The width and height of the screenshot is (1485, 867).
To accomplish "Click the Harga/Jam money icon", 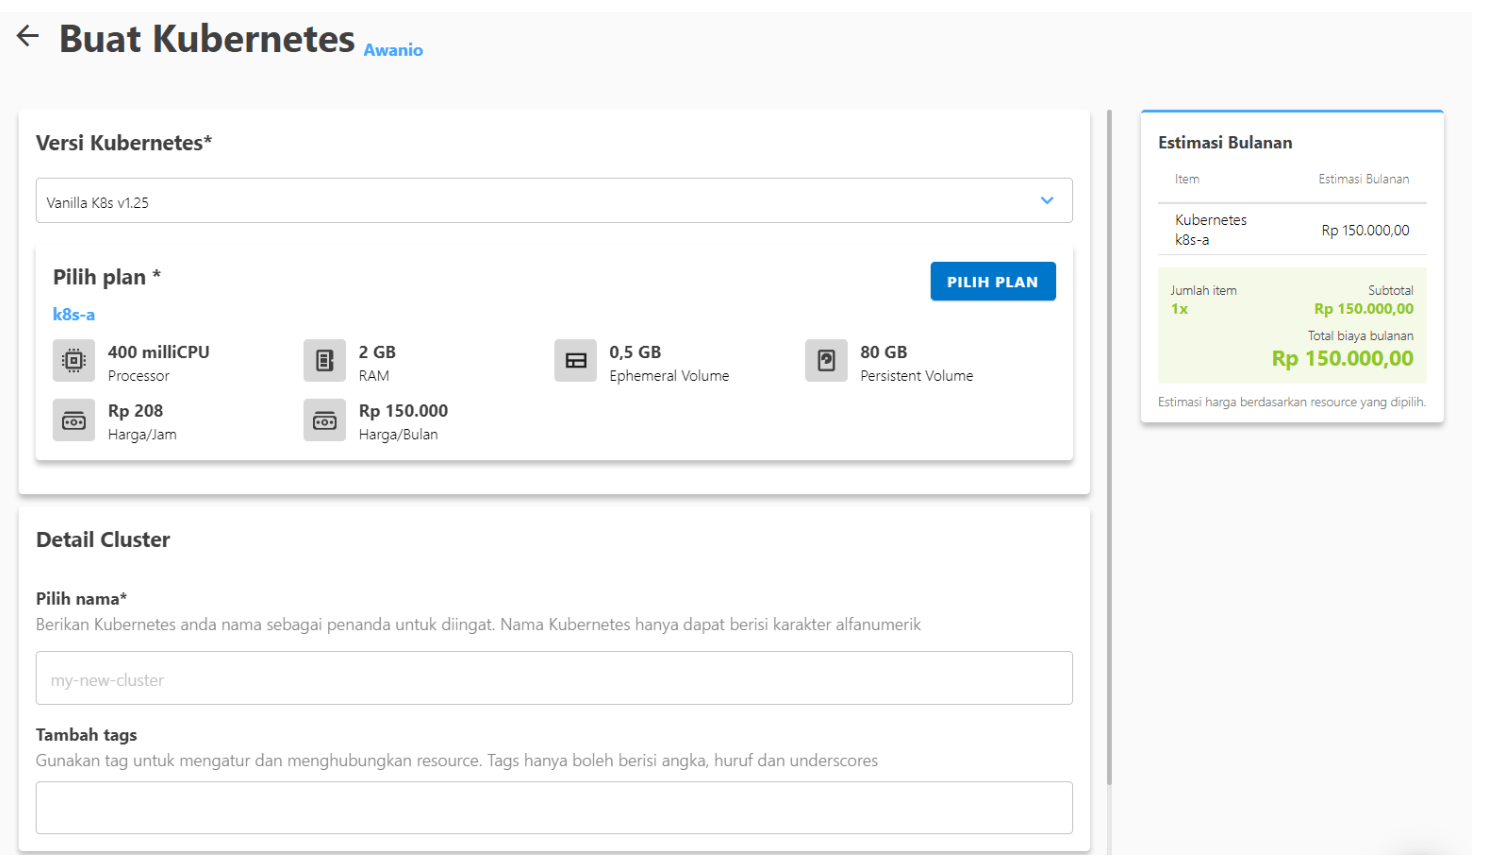I will (74, 421).
